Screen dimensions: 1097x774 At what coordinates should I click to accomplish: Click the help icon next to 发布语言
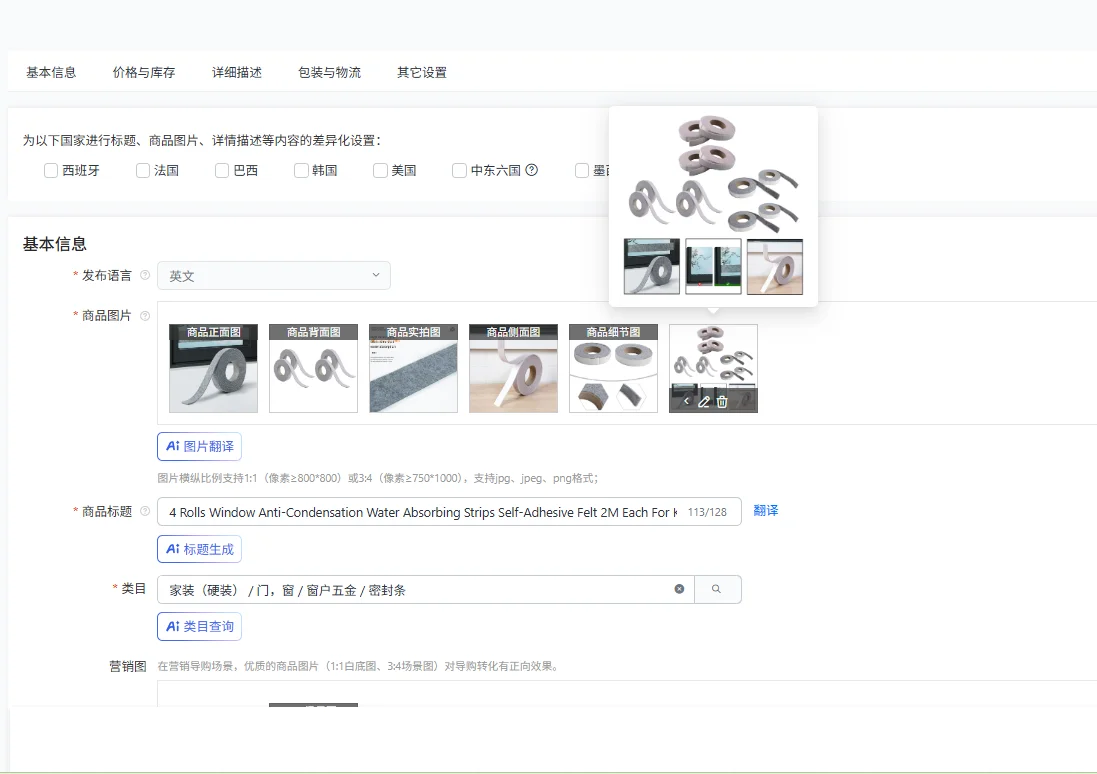(145, 275)
